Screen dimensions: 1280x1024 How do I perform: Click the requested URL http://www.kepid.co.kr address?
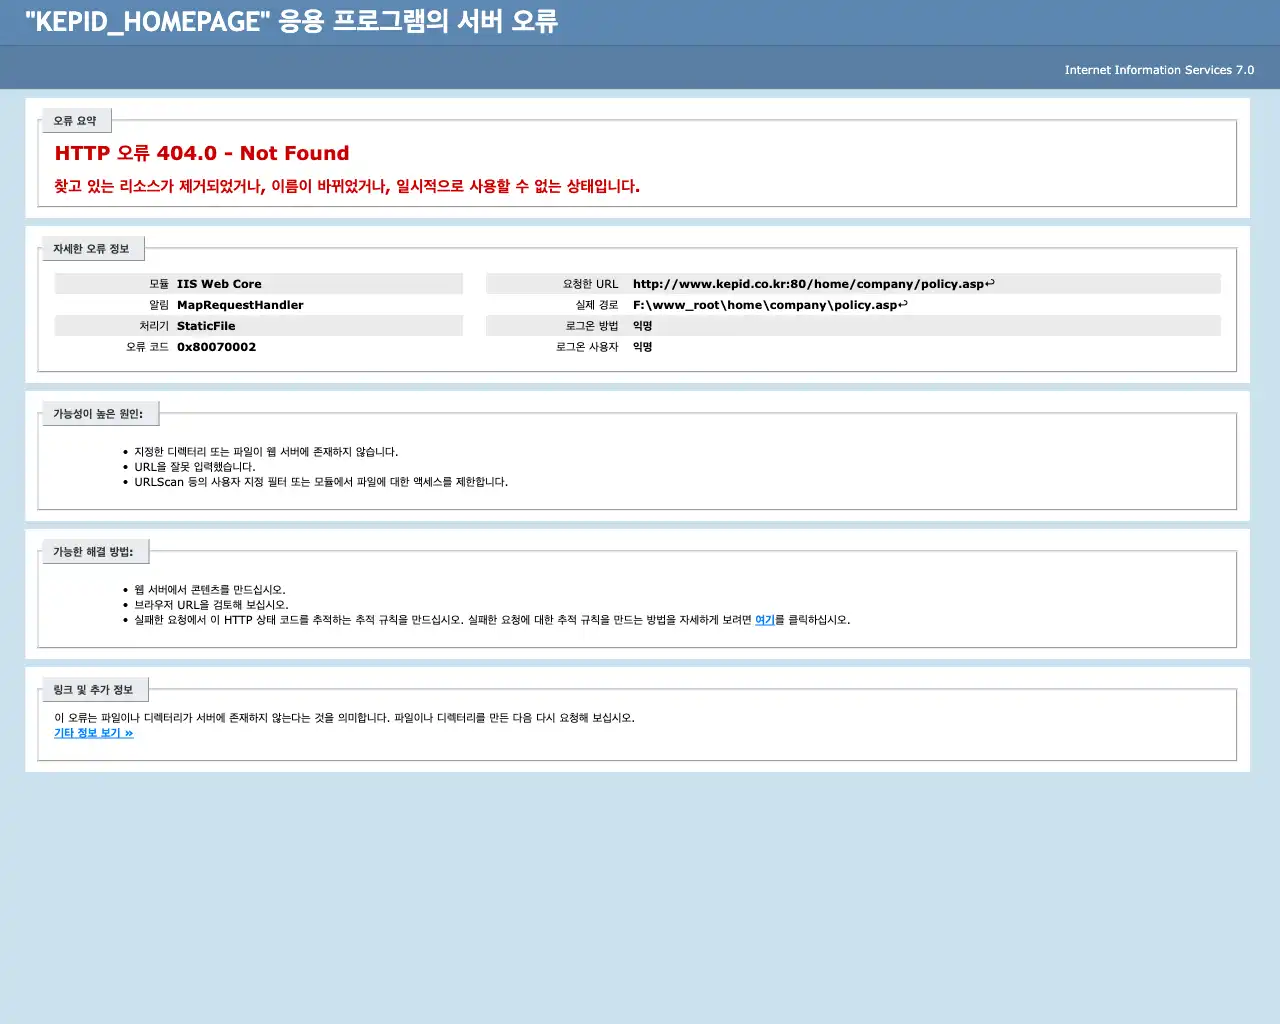pyautogui.click(x=810, y=283)
